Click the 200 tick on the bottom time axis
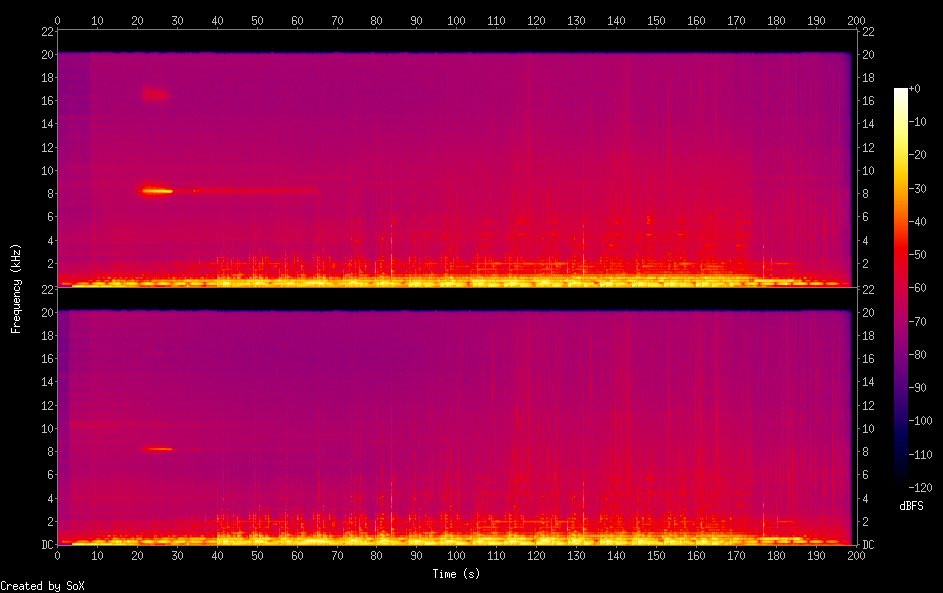The image size is (943, 593). 855,556
